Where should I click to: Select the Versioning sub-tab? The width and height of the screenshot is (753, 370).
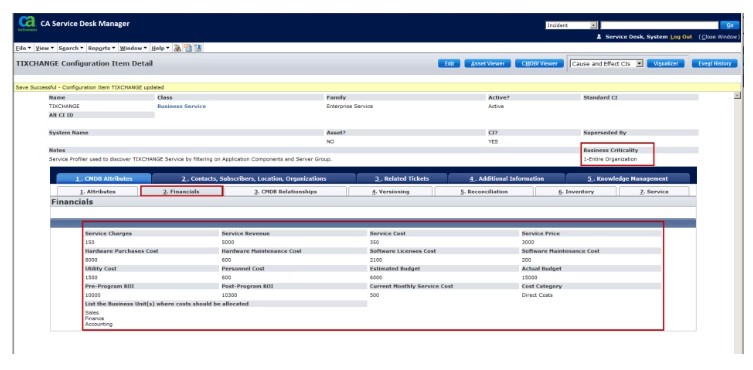point(390,191)
